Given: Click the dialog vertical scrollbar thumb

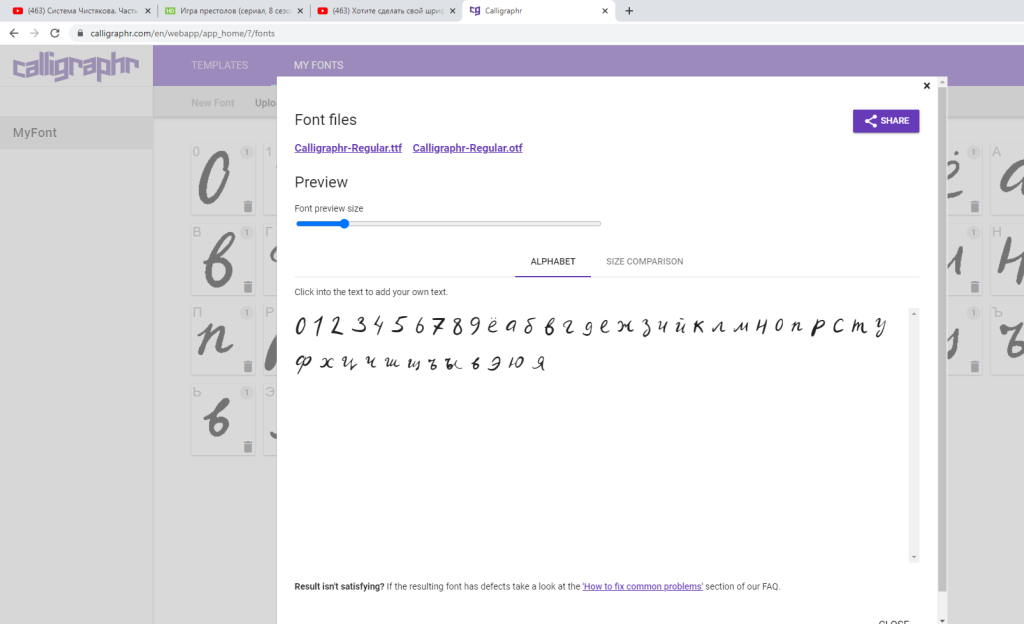Looking at the screenshot, I should pos(942,339).
